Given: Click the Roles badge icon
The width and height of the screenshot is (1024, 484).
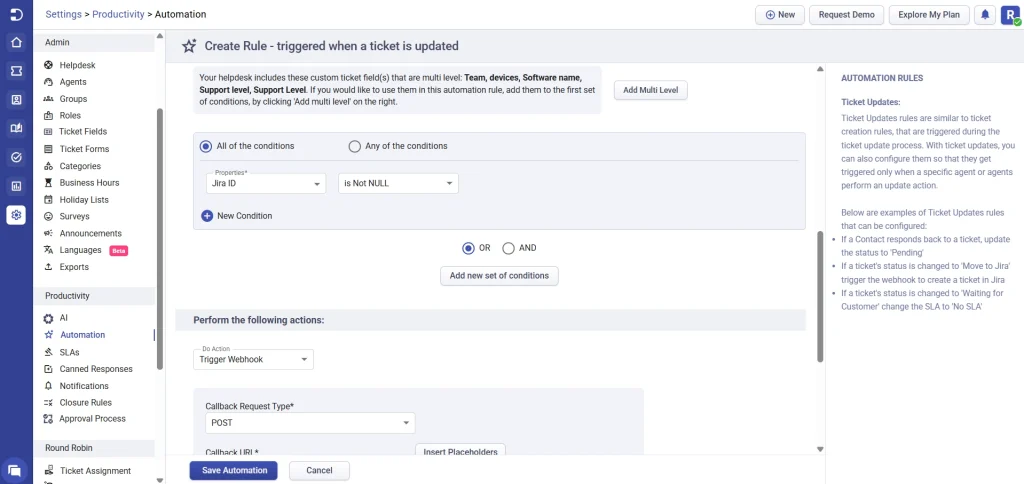Looking at the screenshot, I should [48, 116].
